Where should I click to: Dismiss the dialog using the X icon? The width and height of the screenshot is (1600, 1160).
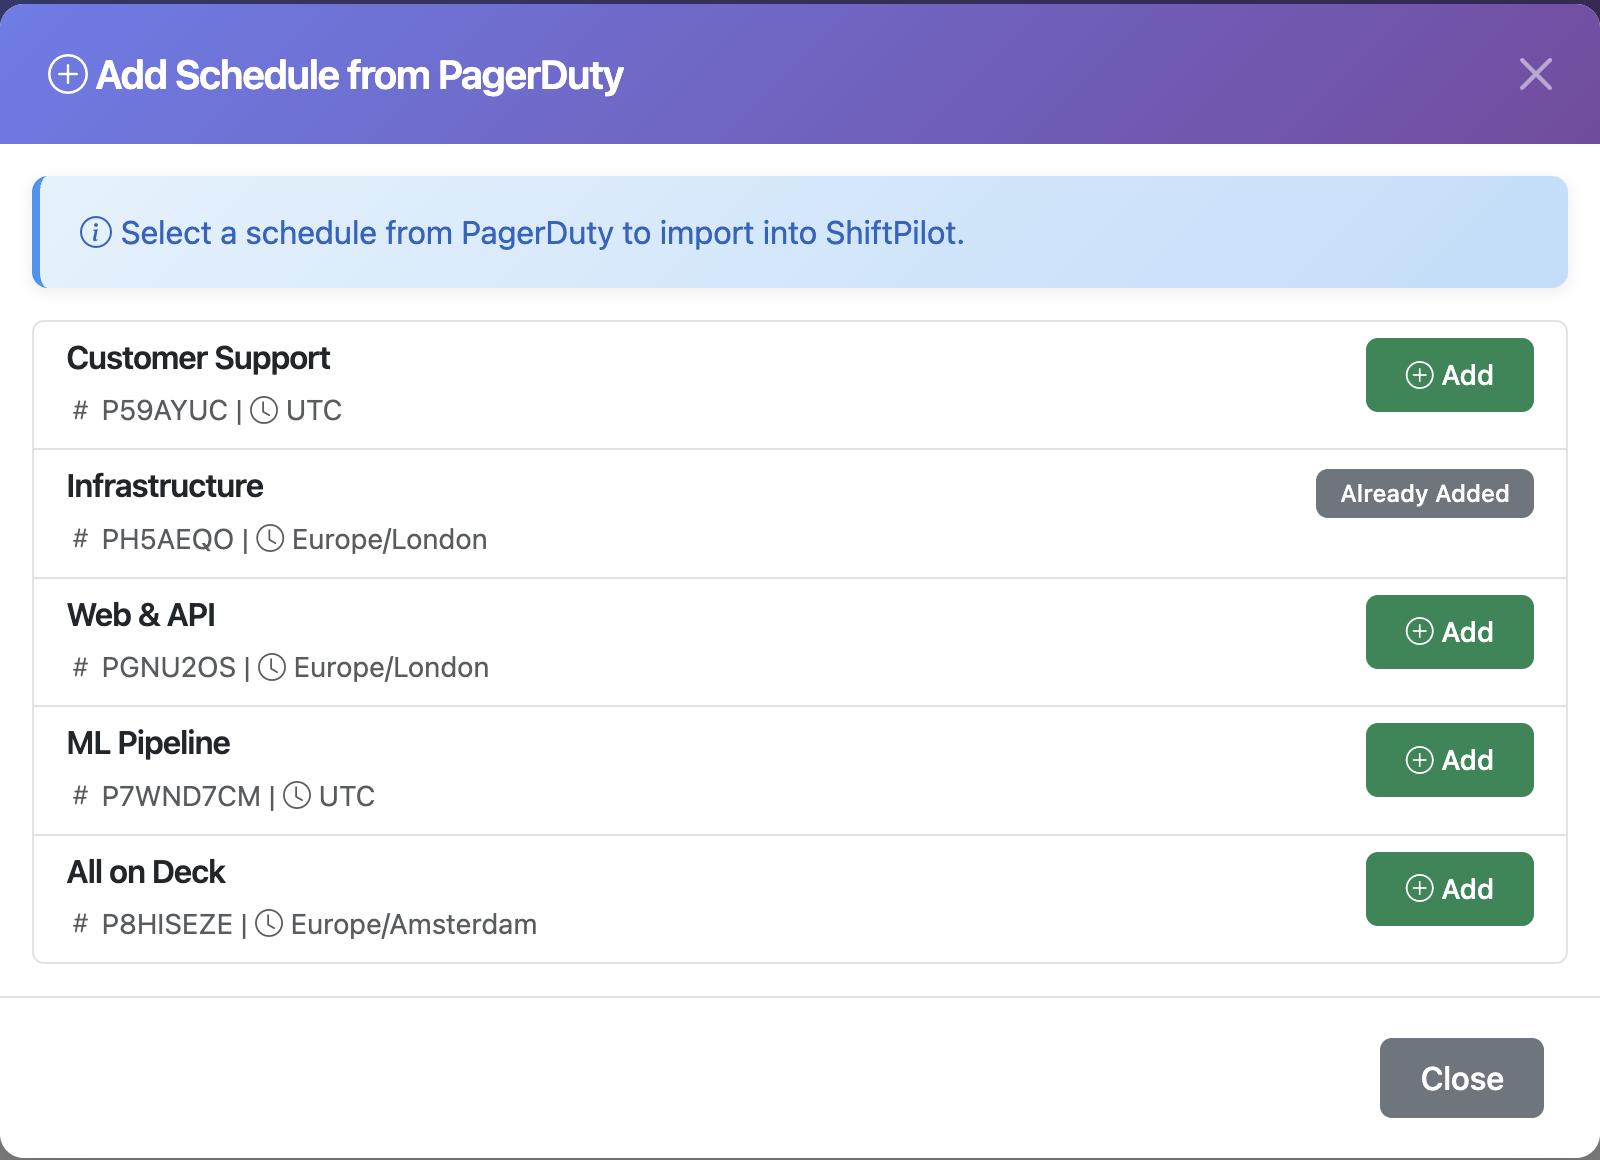point(1534,74)
